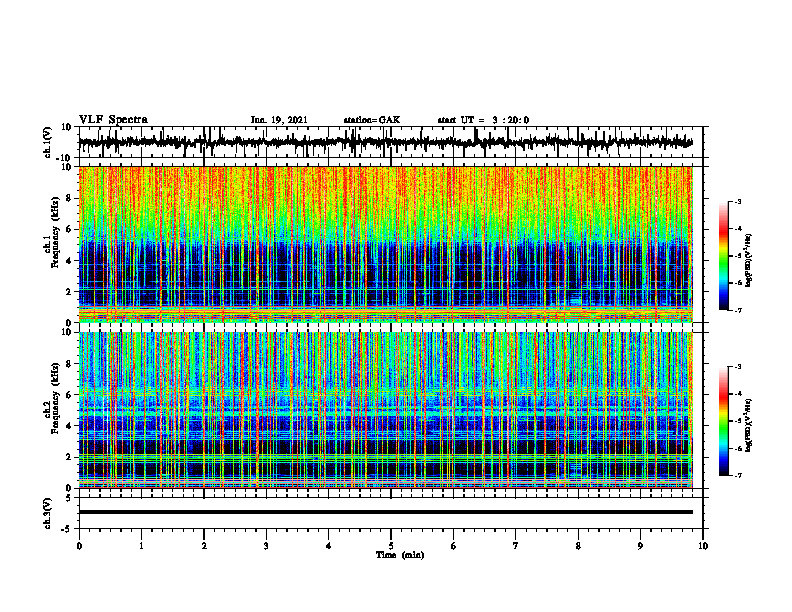Click time axis tick label "7"
This screenshot has width=792, height=612.
(516, 546)
